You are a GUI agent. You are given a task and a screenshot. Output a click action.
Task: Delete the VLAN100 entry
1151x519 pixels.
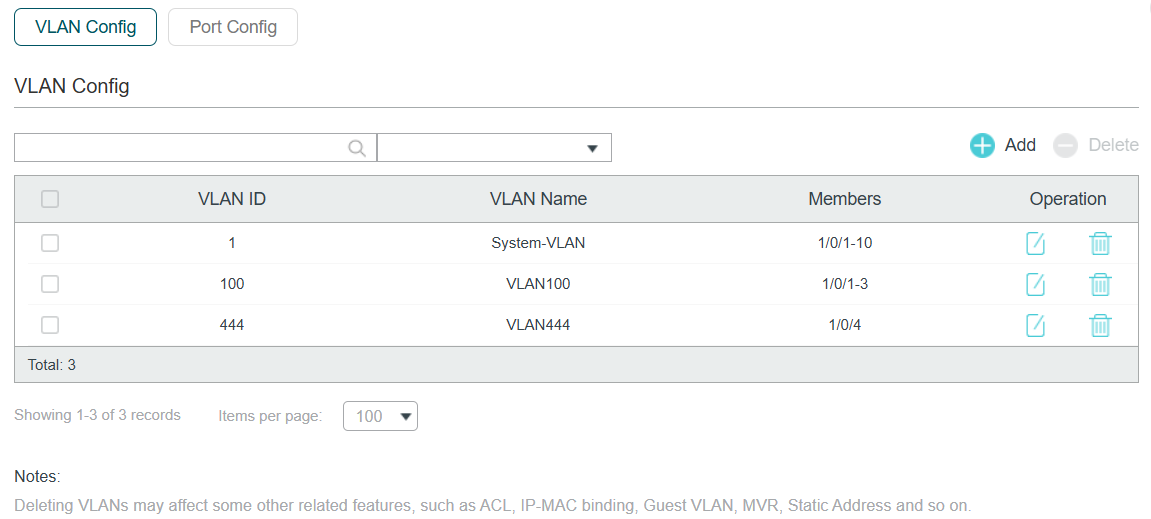click(x=1100, y=284)
